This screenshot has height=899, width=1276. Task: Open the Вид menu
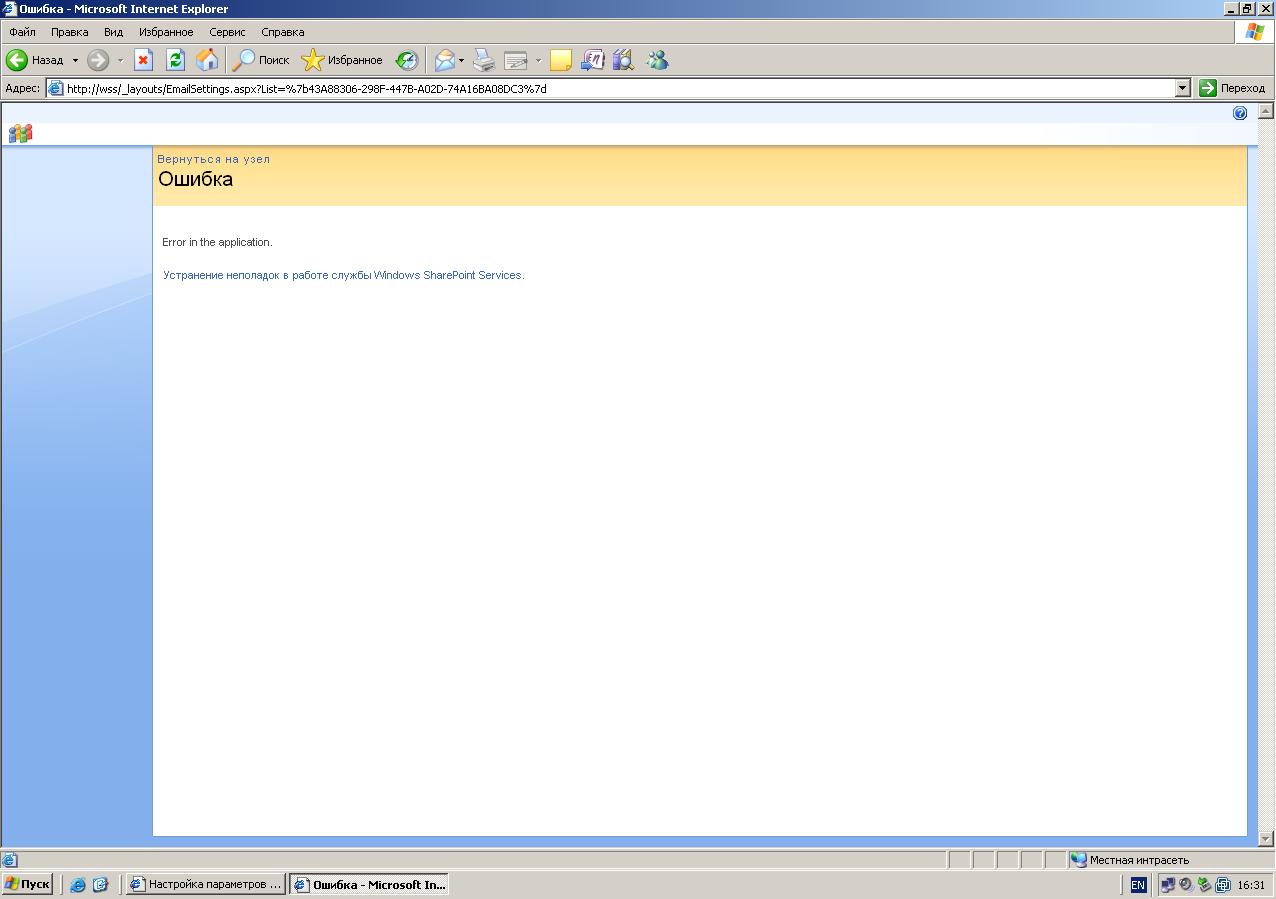pos(113,32)
